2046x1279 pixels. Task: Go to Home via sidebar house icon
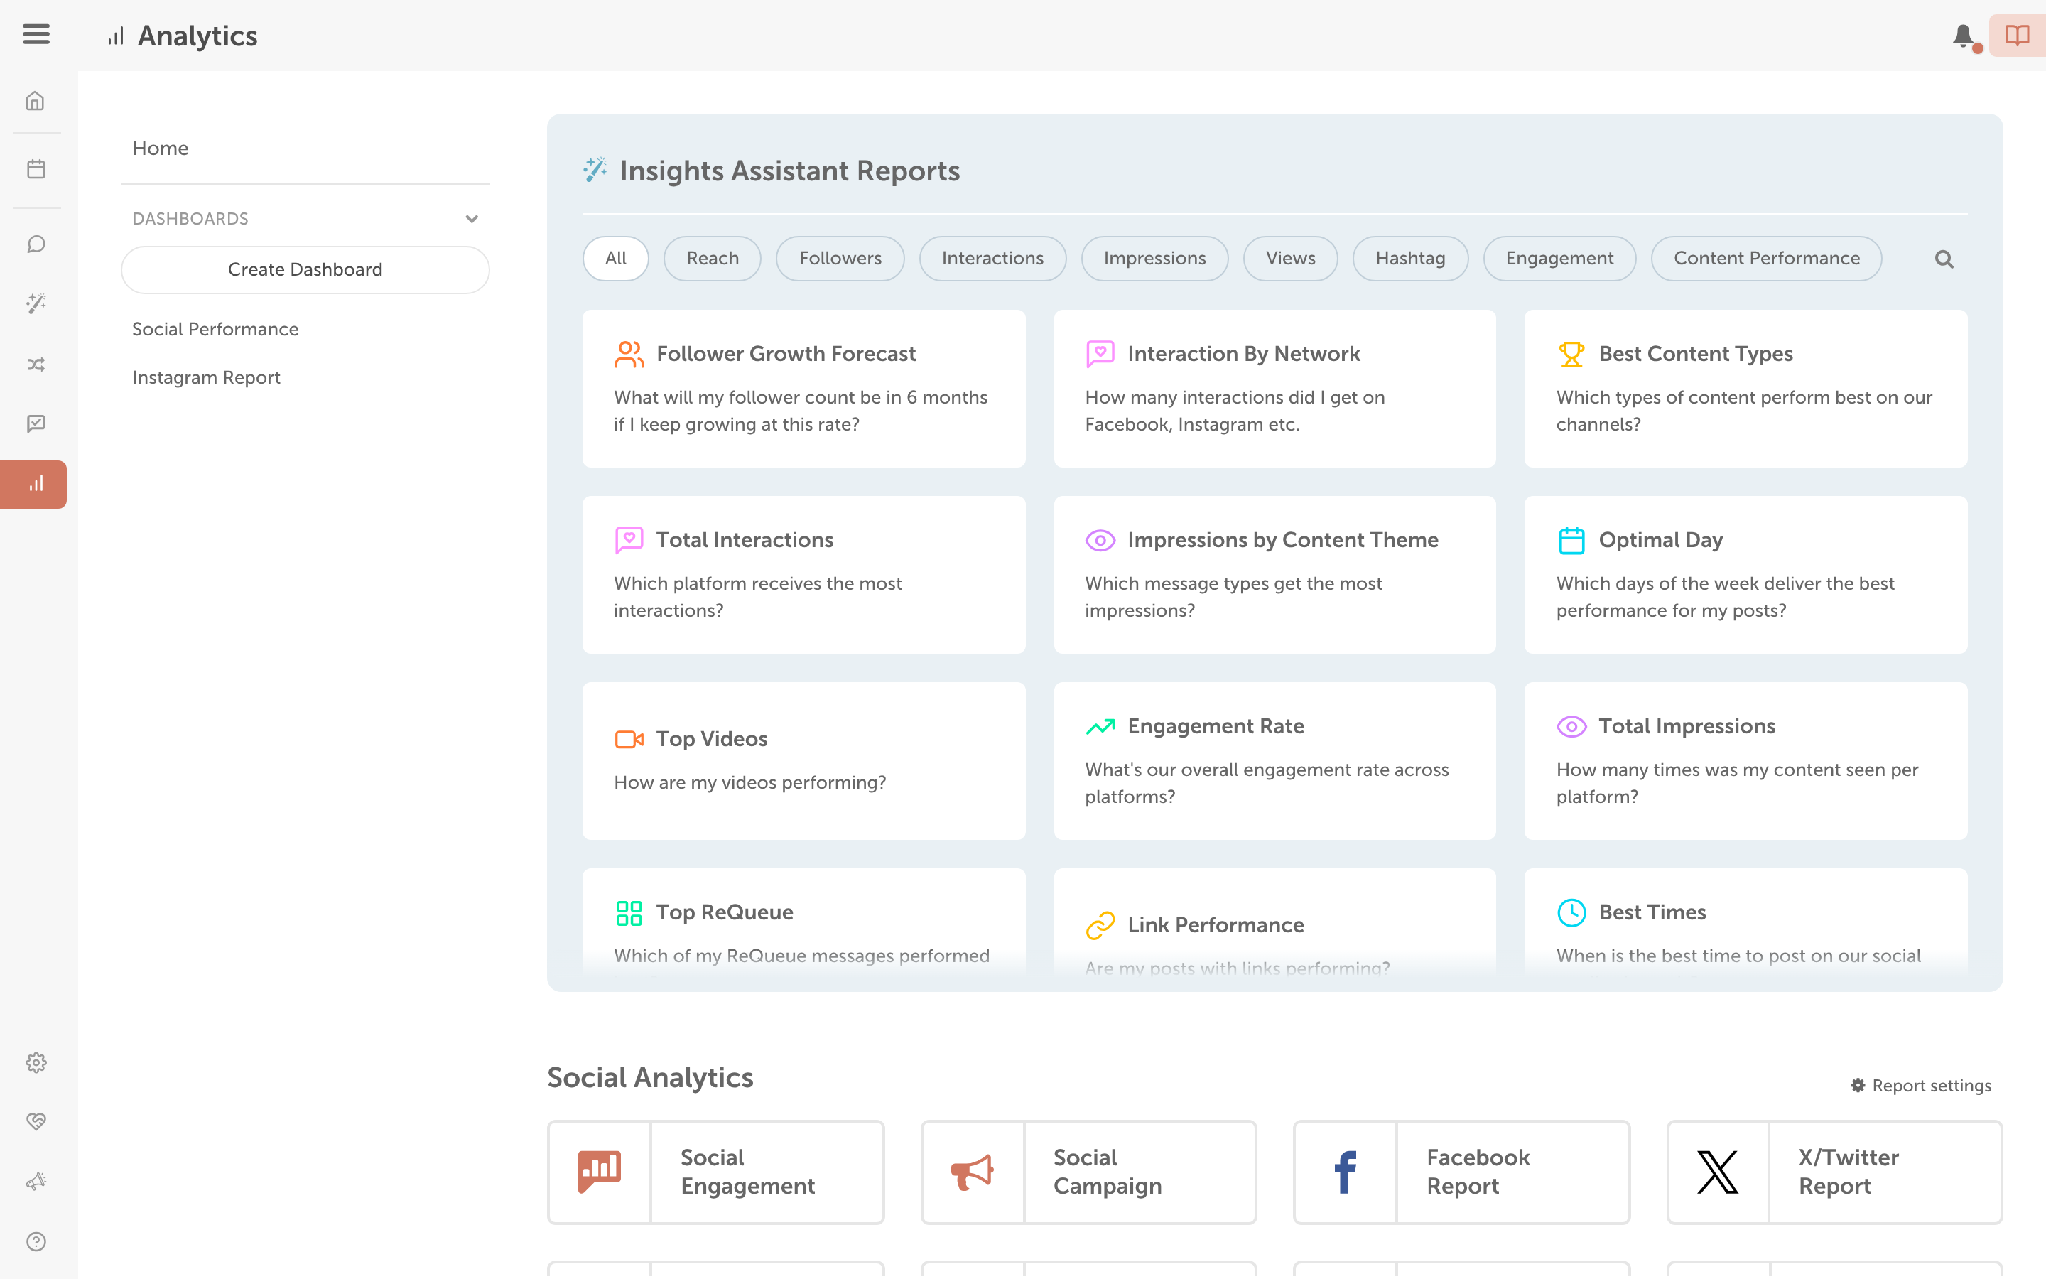click(x=35, y=101)
